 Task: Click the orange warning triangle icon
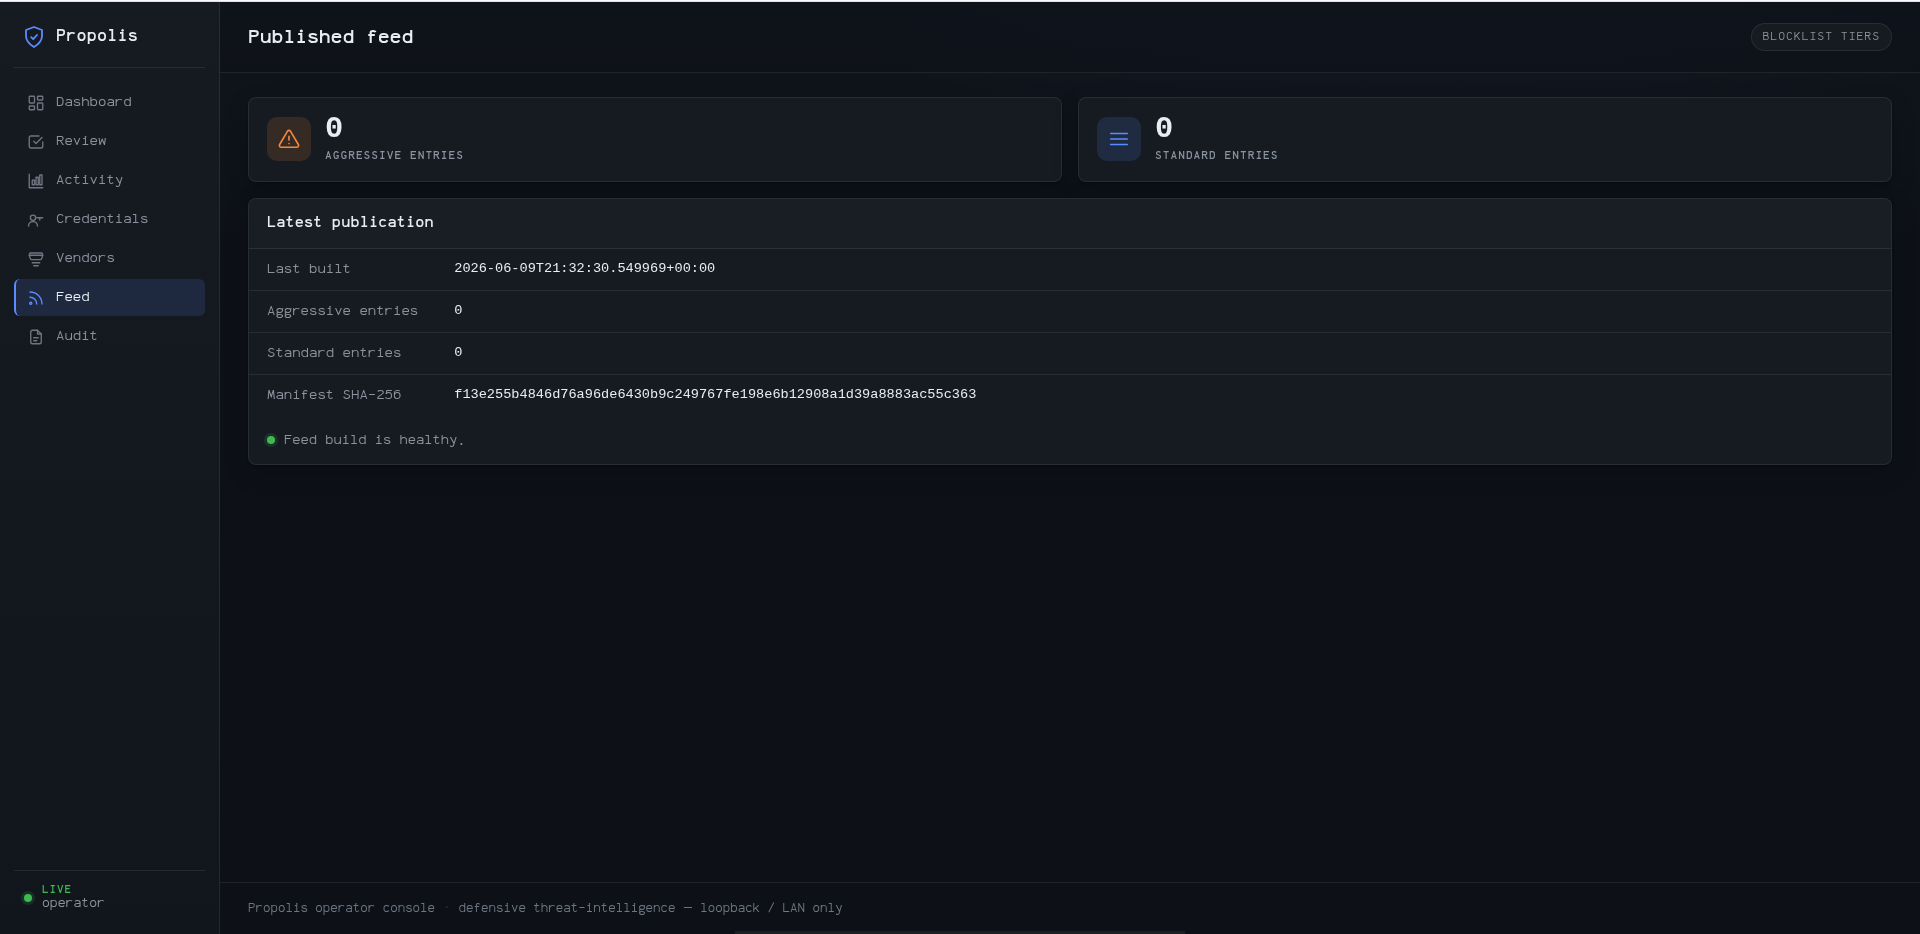[x=289, y=139]
